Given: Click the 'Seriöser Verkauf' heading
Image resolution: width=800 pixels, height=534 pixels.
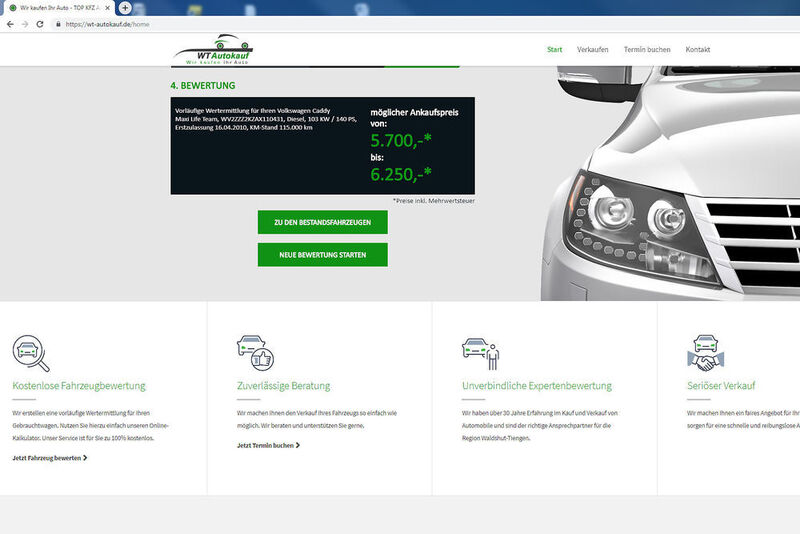Looking at the screenshot, I should [721, 386].
